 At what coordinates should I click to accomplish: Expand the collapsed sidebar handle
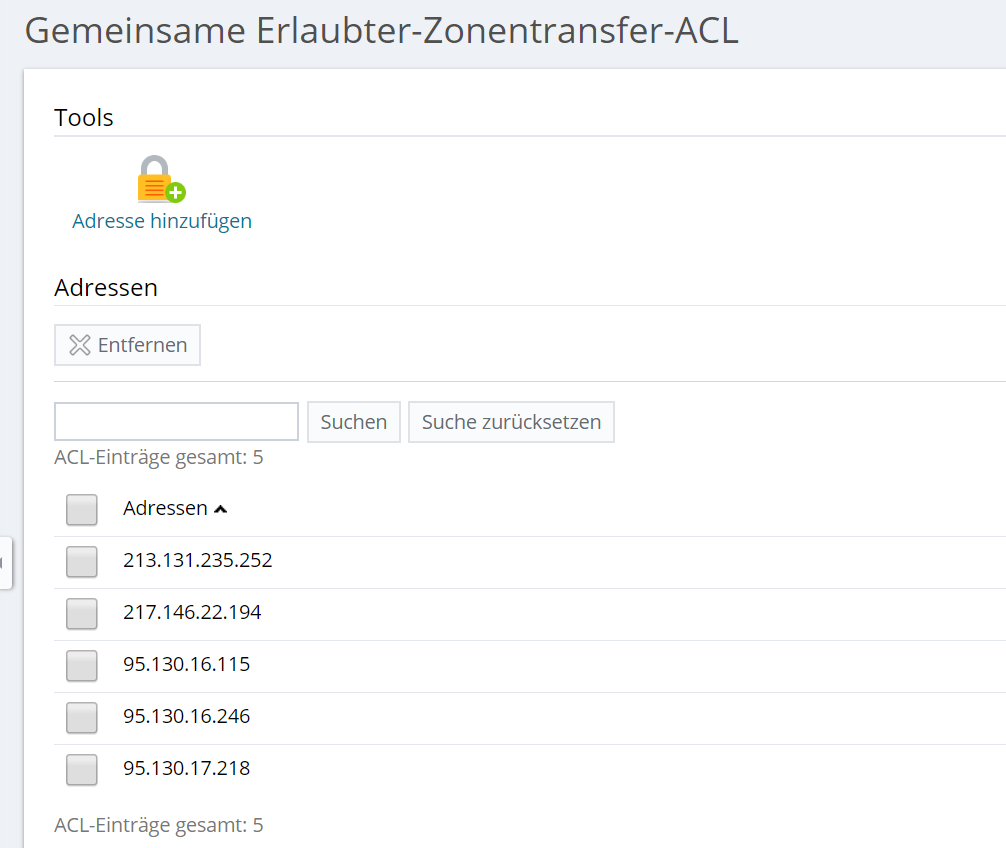[x=5, y=563]
